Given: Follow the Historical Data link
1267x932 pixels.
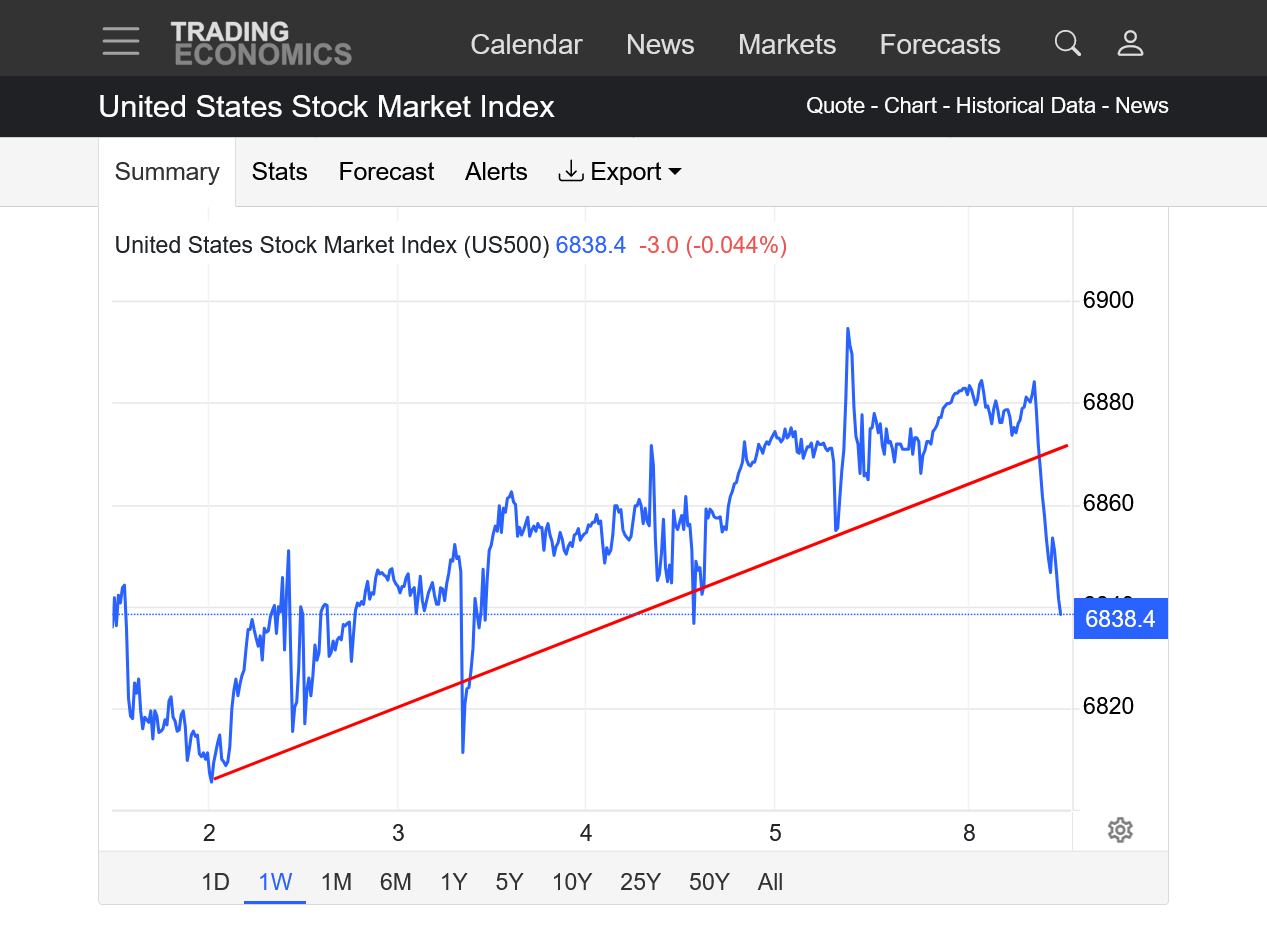Looking at the screenshot, I should (x=1025, y=106).
